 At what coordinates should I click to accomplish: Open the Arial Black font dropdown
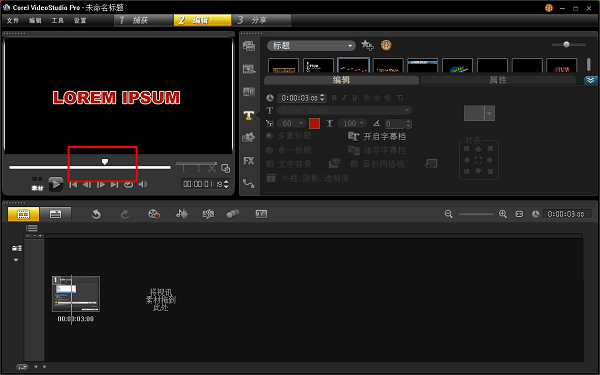tap(344, 111)
